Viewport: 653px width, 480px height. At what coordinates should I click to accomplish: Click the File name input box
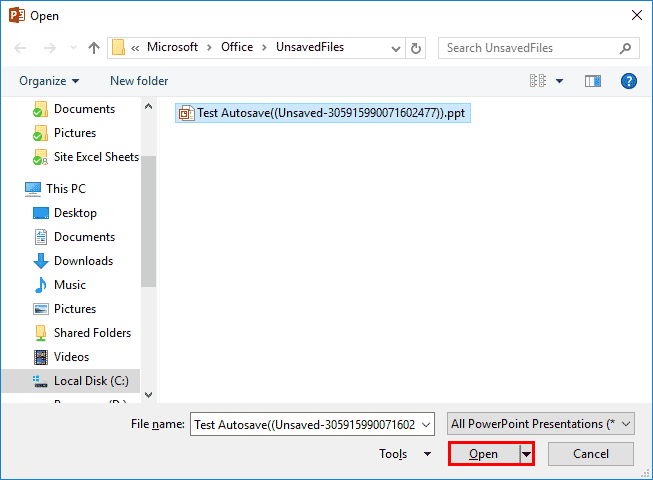(312, 424)
